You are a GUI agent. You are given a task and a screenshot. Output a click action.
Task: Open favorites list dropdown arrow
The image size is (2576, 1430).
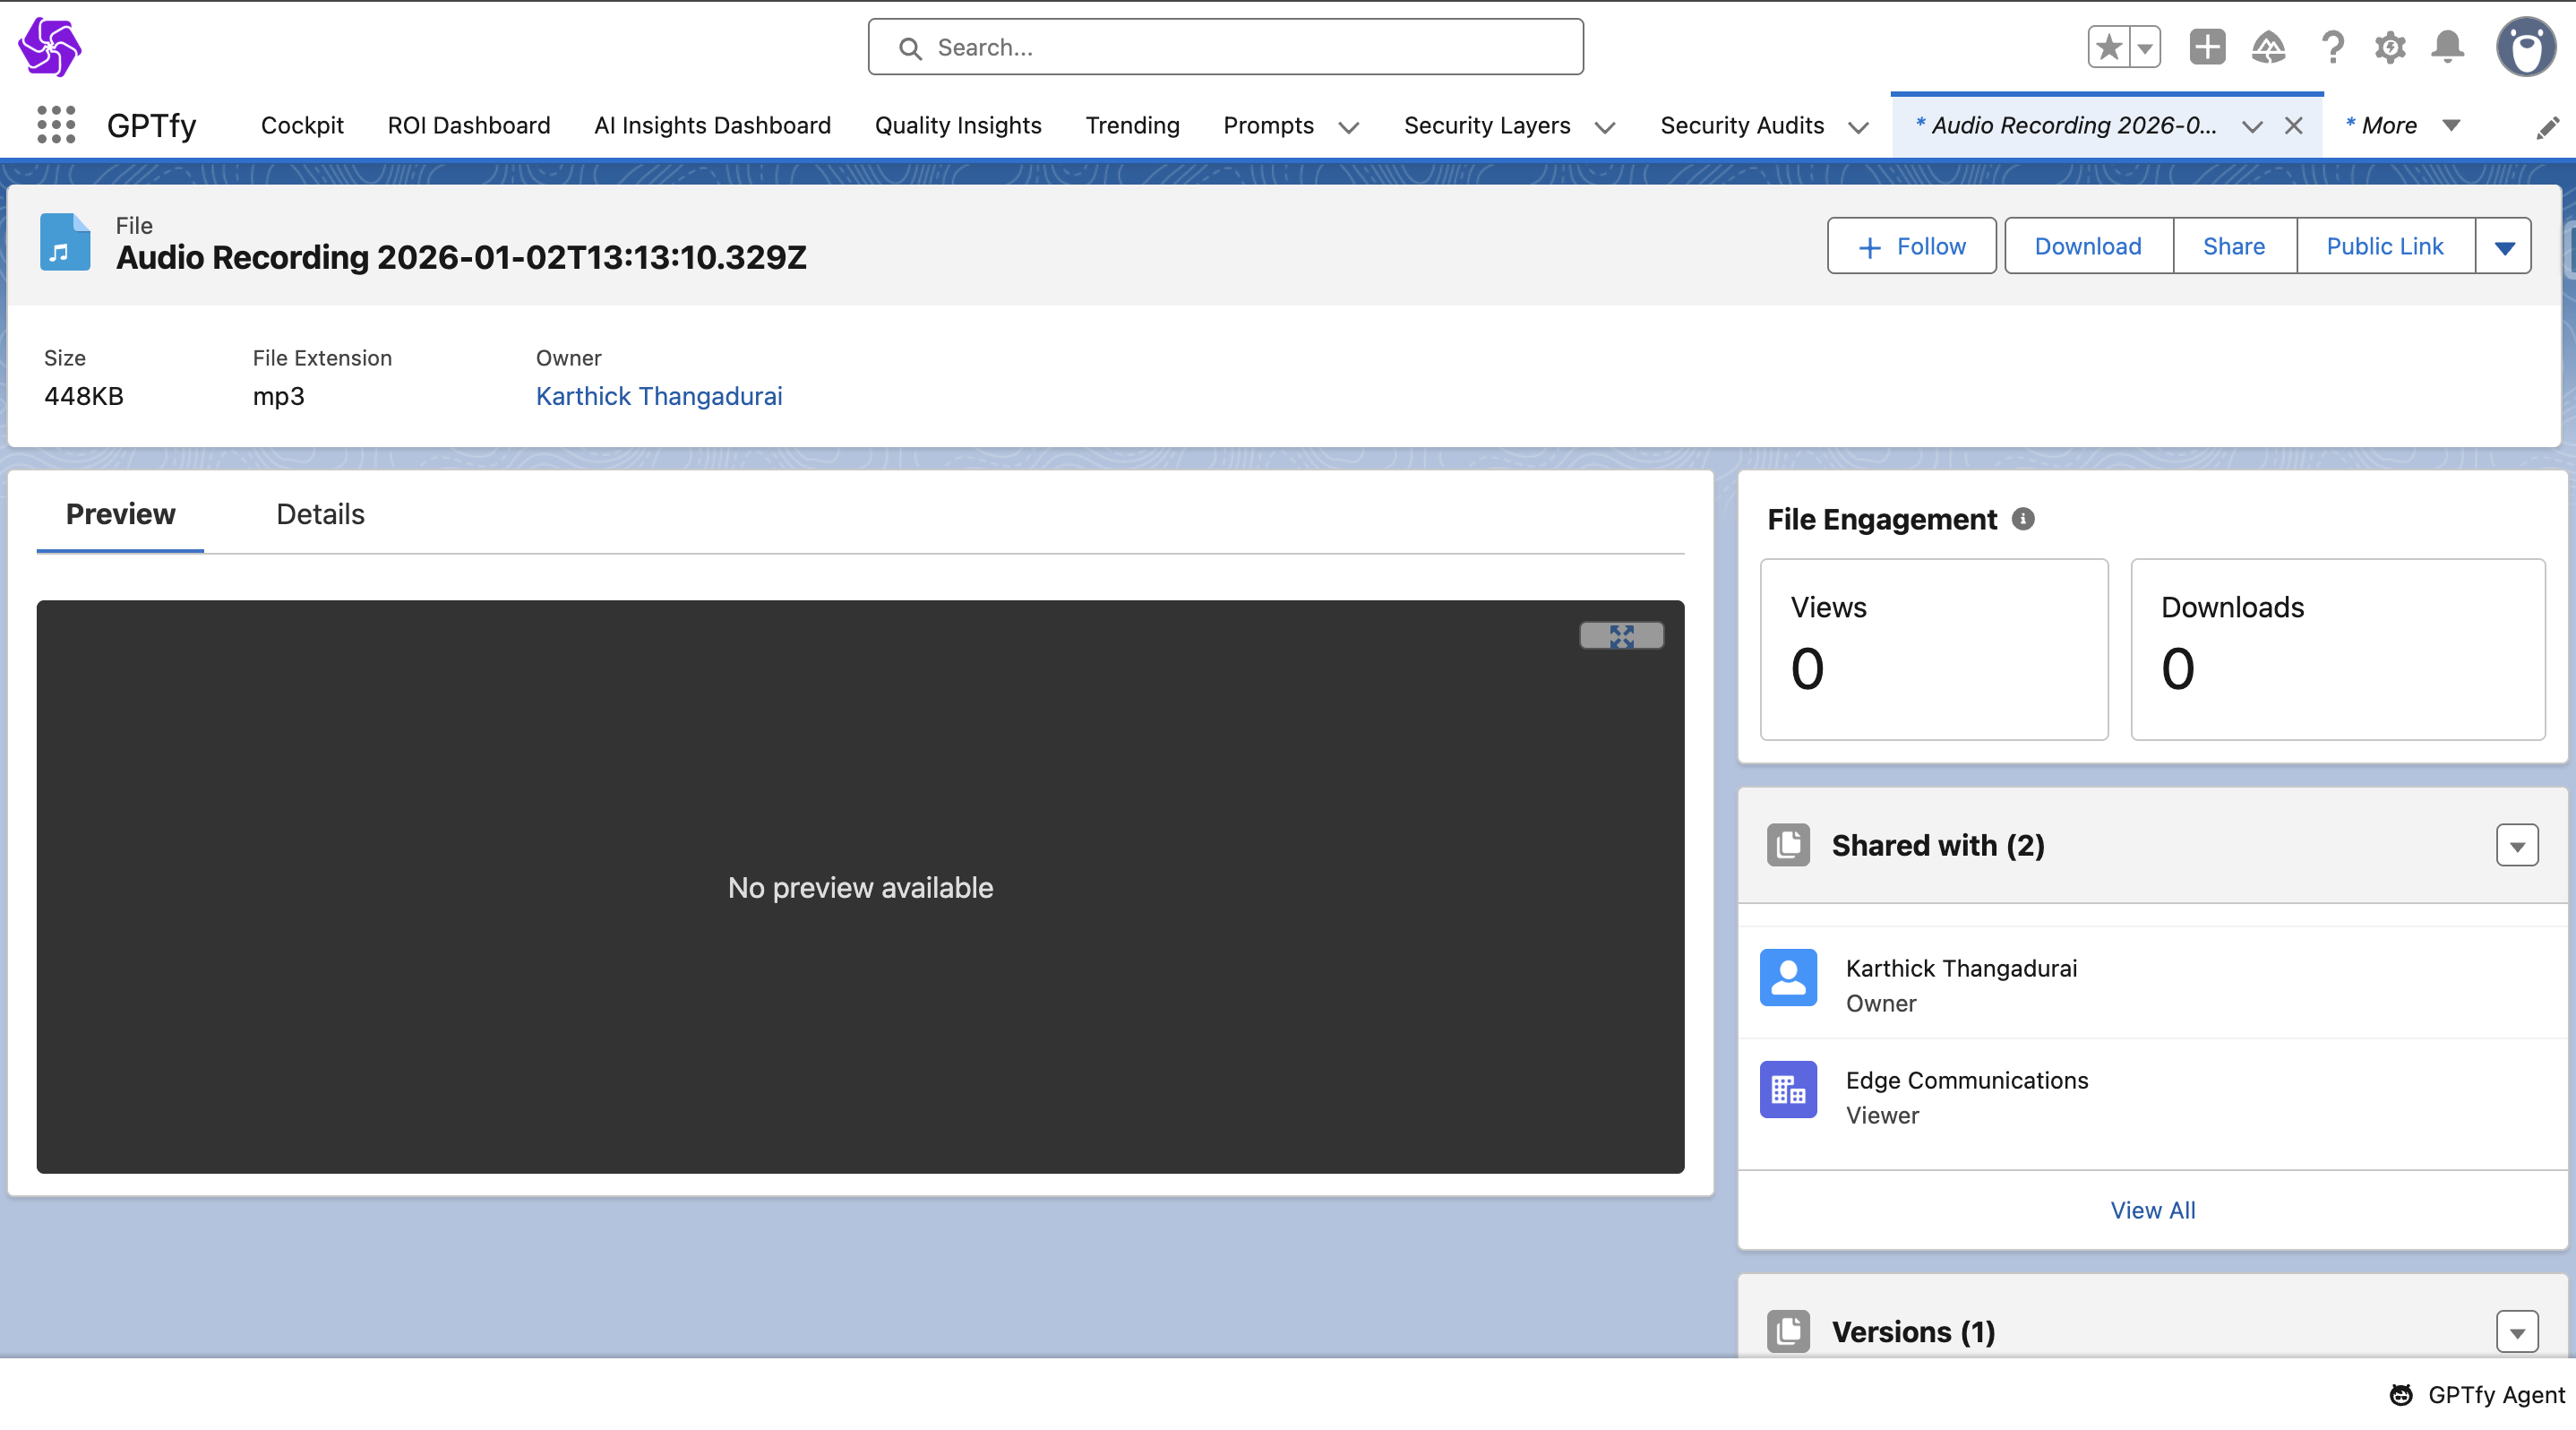coord(2145,47)
